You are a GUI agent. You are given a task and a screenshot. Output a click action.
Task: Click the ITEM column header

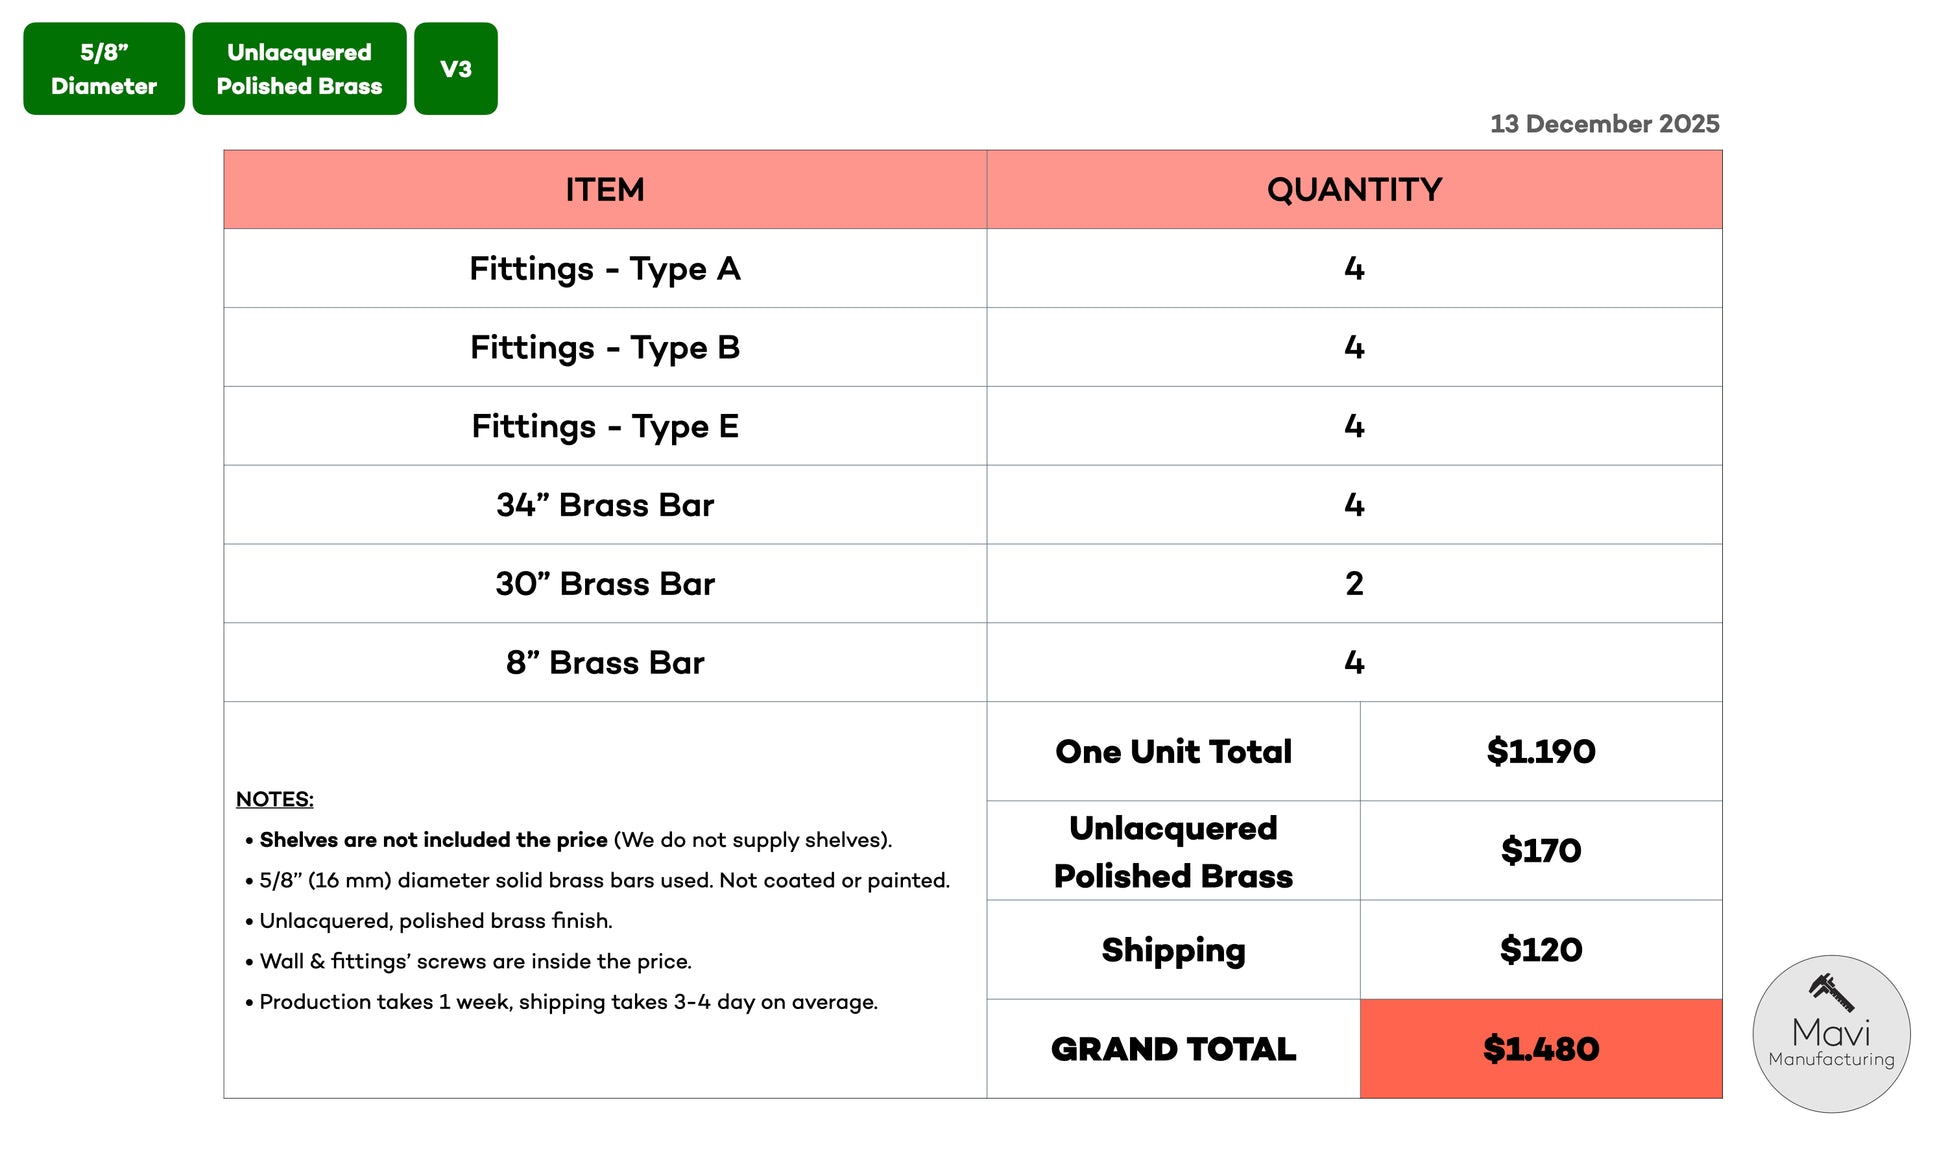click(x=604, y=190)
